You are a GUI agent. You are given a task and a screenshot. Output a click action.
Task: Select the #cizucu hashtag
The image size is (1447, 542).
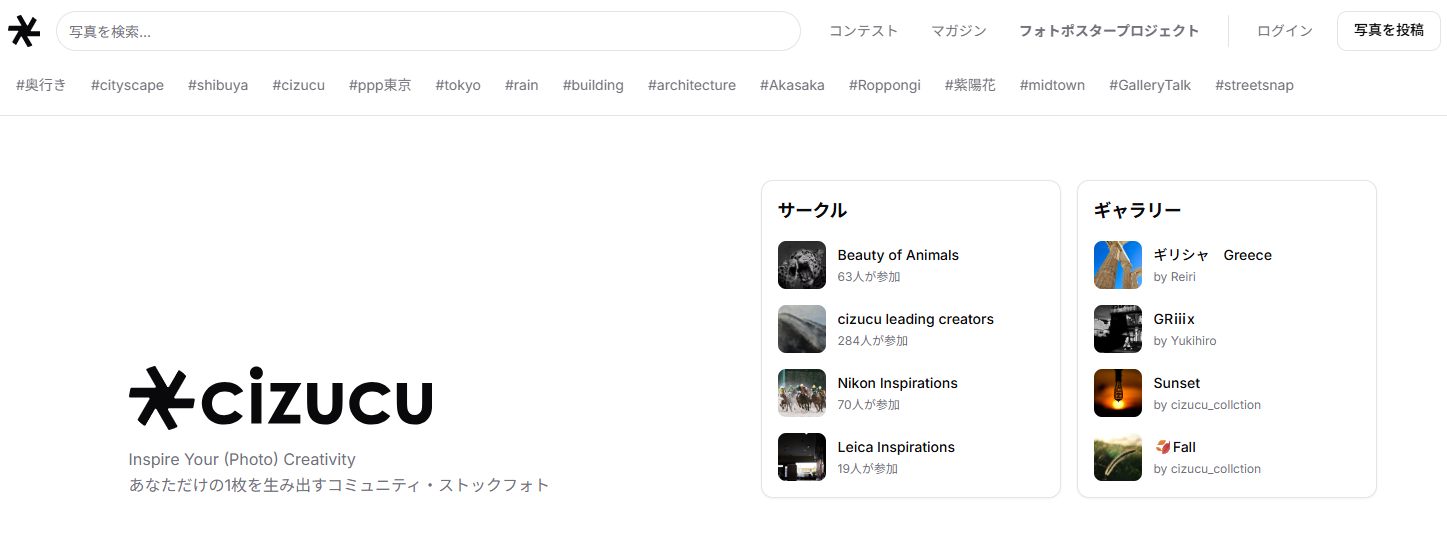point(299,85)
